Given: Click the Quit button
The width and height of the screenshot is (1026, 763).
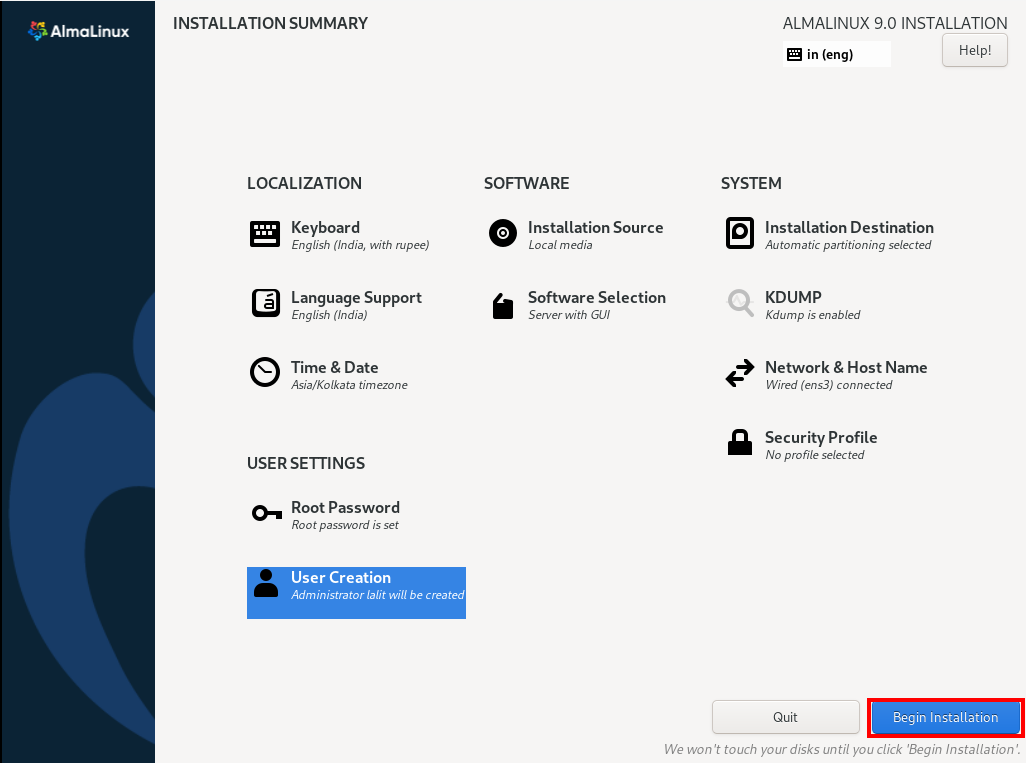Looking at the screenshot, I should pyautogui.click(x=786, y=717).
